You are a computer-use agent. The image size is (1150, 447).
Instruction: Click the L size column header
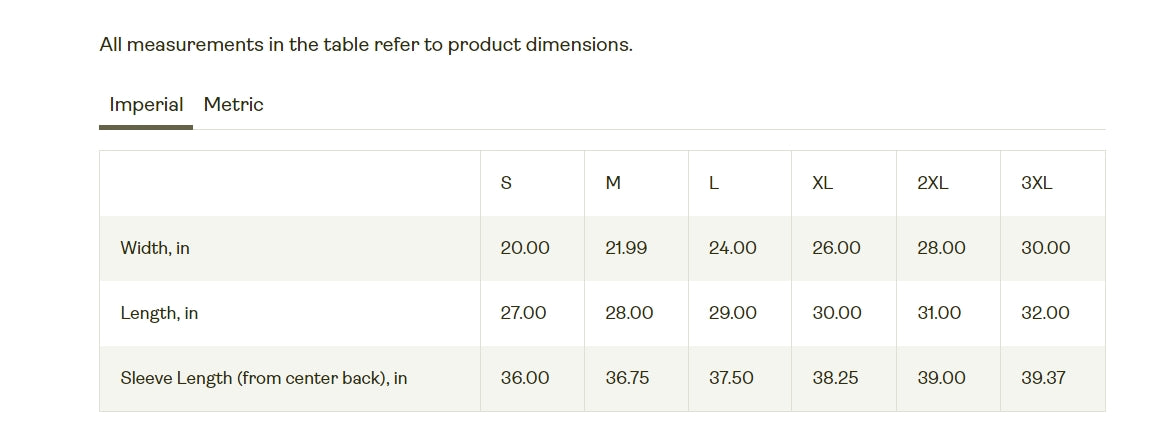(714, 183)
